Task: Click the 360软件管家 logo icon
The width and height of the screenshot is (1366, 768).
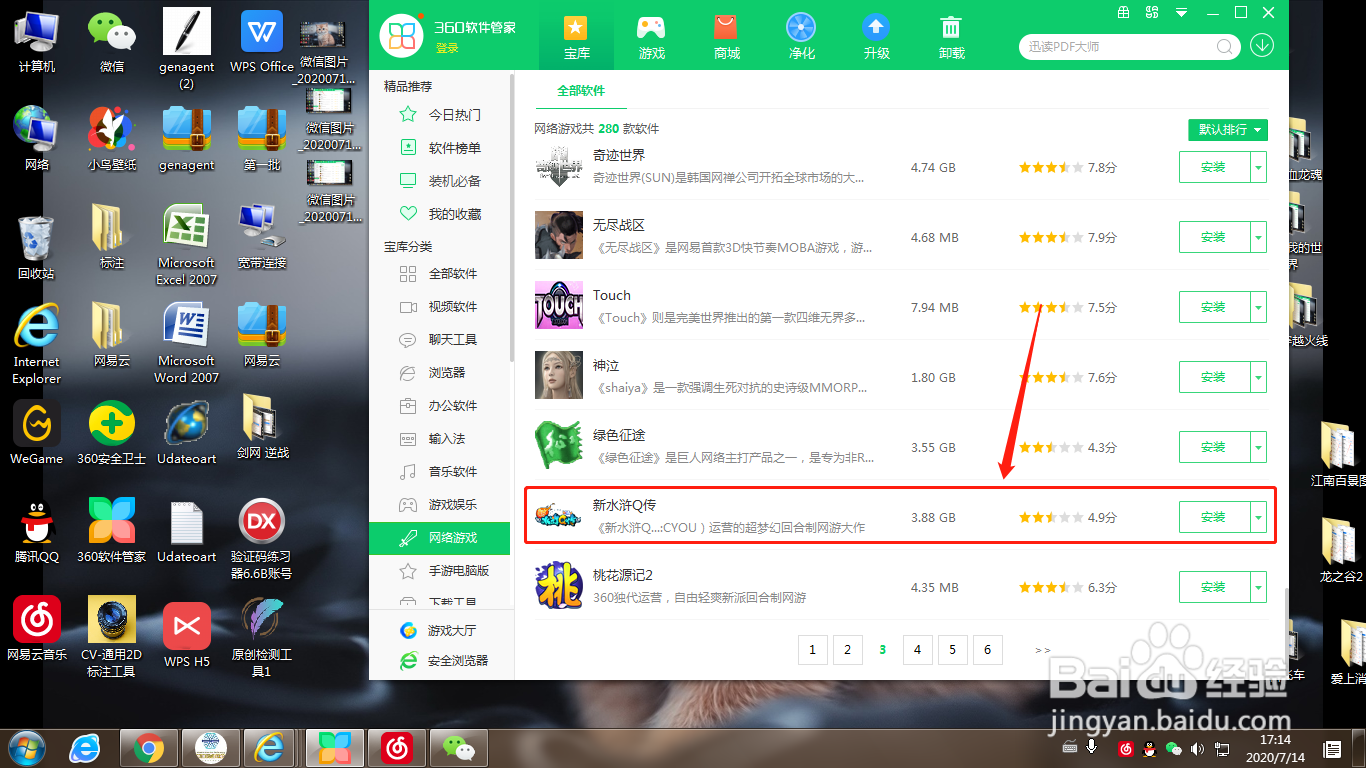Action: pyautogui.click(x=402, y=37)
